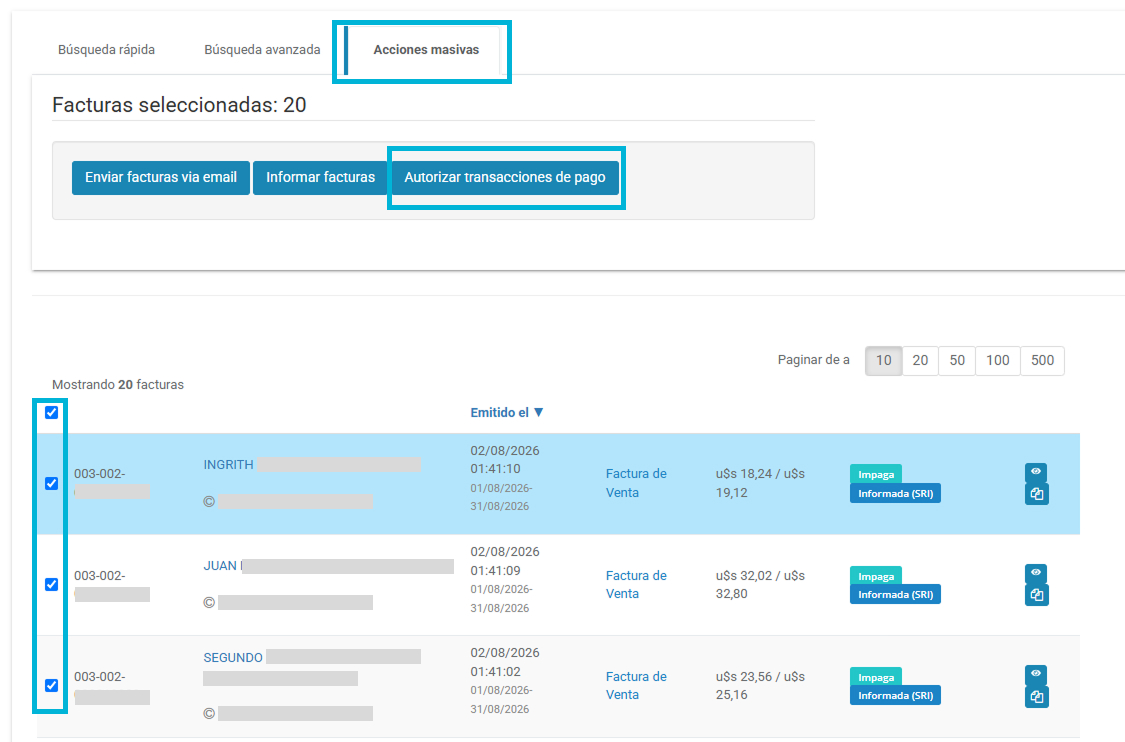Switch to Búsqueda rápida tab
This screenshot has width=1125, height=742.
(106, 50)
